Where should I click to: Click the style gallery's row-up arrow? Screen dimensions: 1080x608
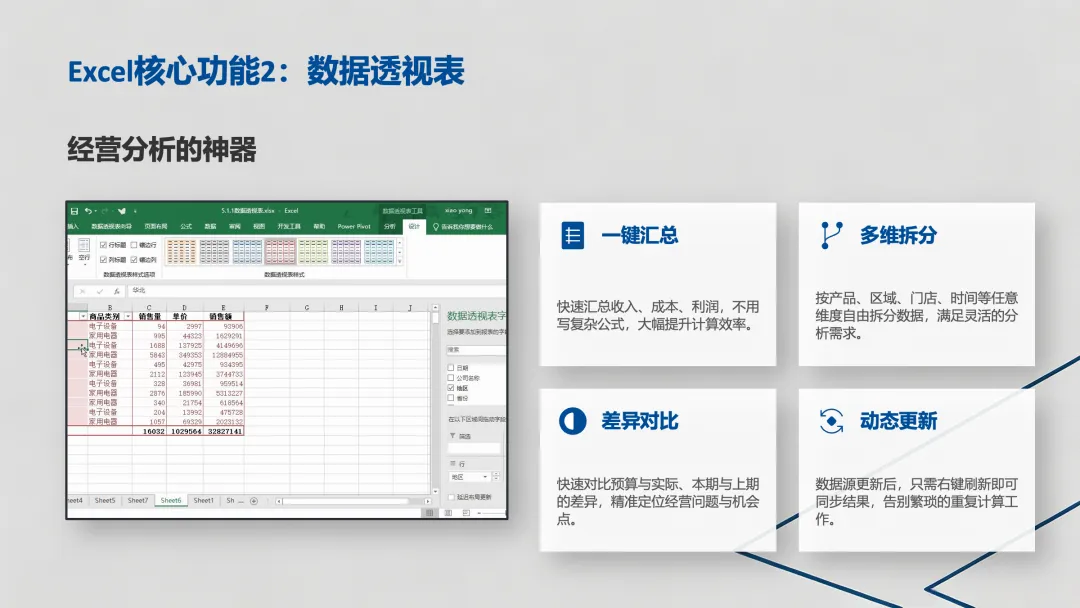click(x=399, y=243)
